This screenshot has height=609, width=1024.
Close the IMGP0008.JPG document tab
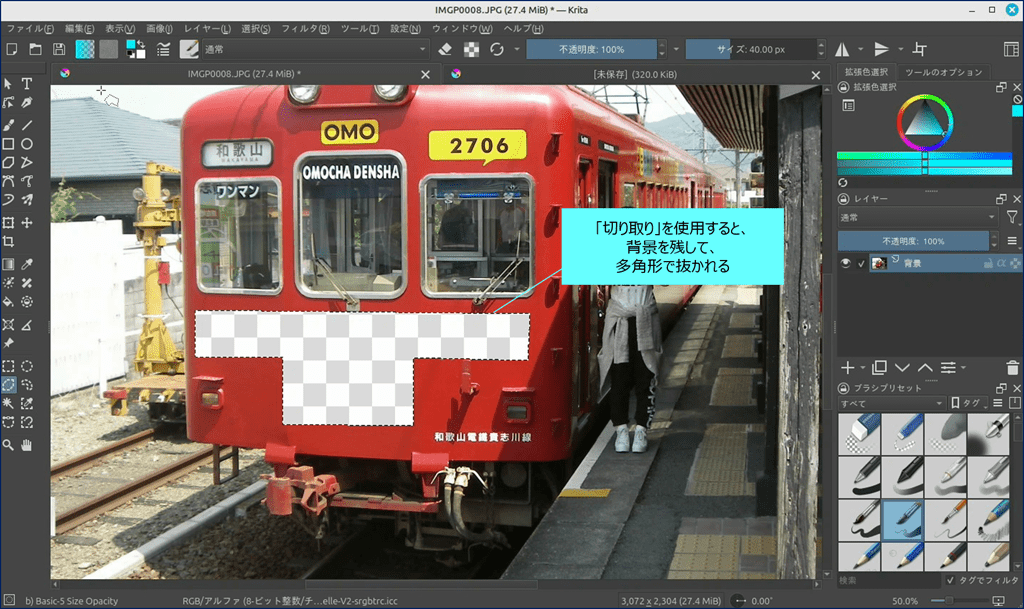[425, 74]
